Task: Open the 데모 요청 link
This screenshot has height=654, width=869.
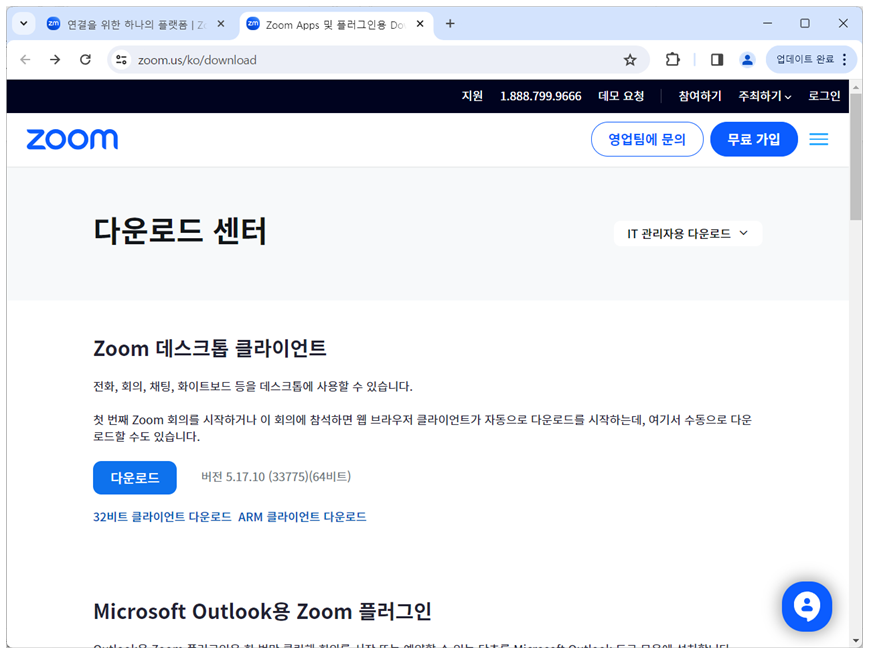Action: click(x=621, y=96)
